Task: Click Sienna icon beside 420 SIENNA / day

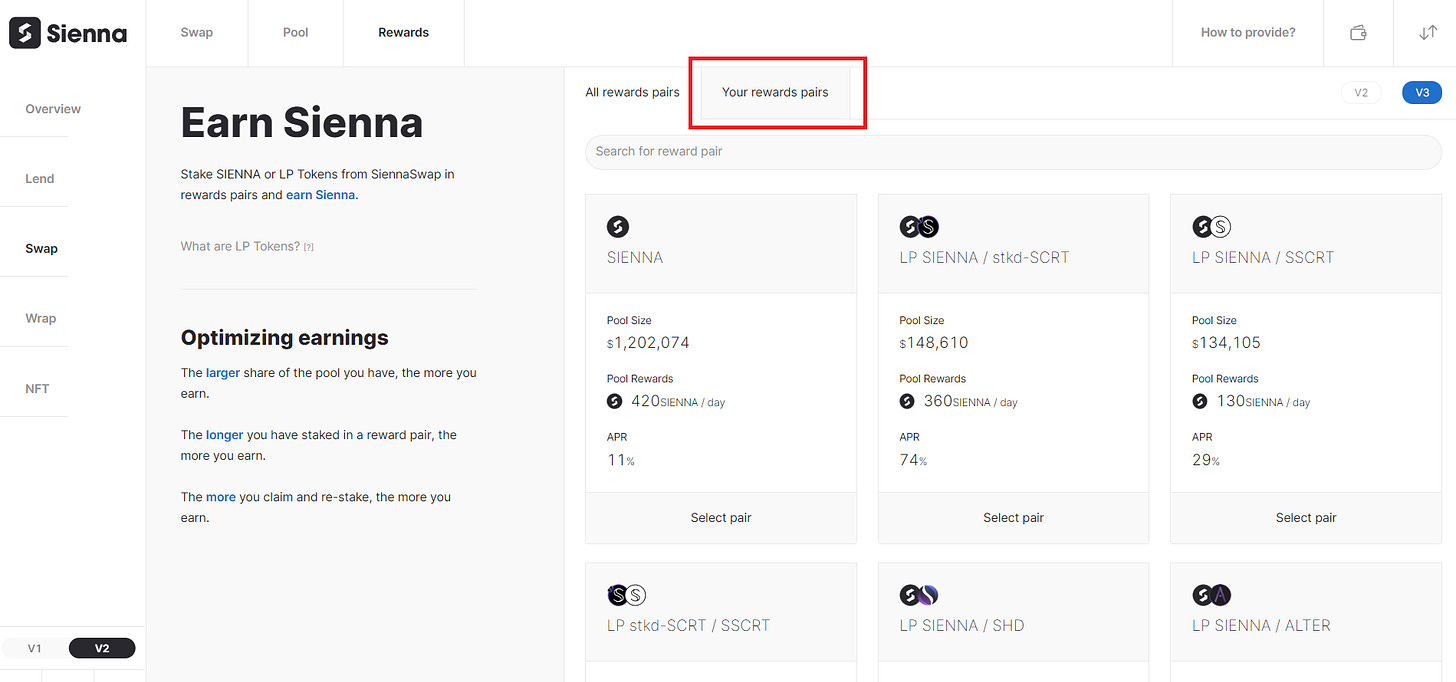Action: pos(614,401)
